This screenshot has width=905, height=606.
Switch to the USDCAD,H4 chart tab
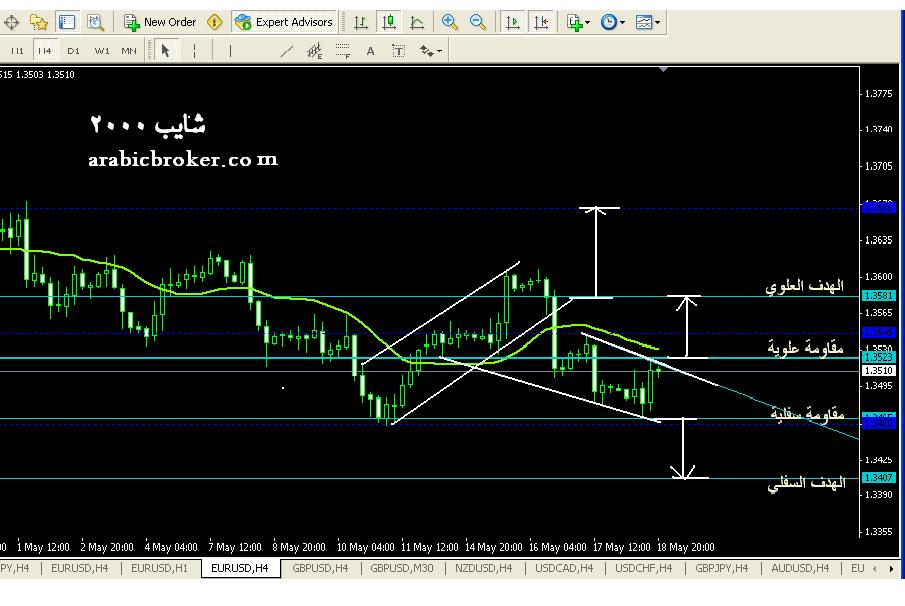tap(564, 568)
